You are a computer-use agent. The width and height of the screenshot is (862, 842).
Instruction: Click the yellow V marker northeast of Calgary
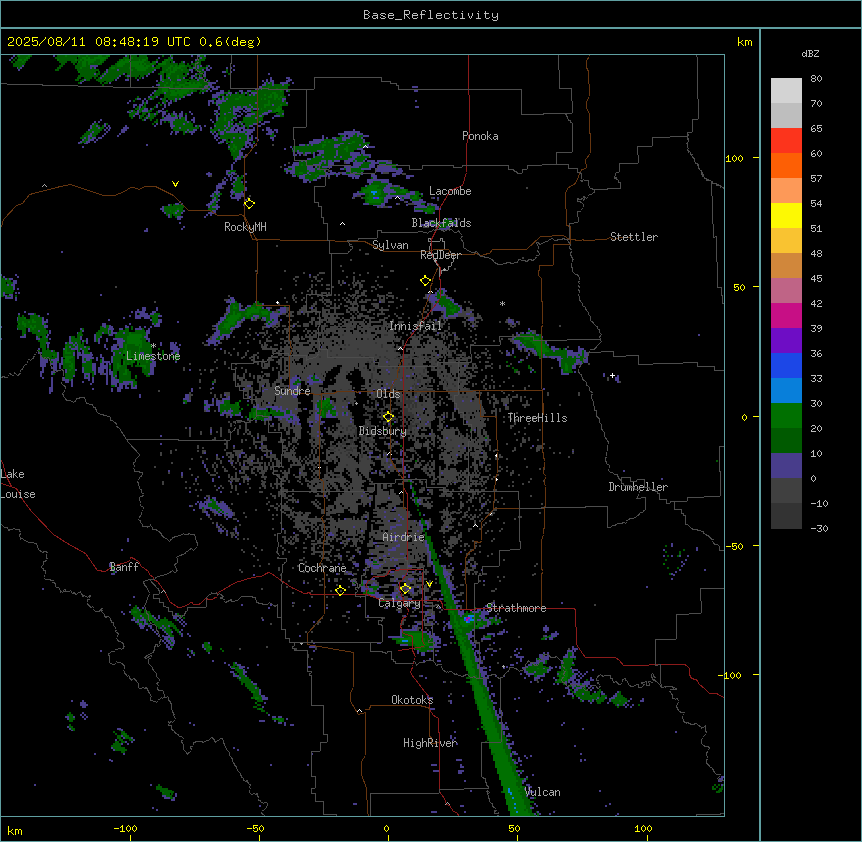click(x=429, y=584)
